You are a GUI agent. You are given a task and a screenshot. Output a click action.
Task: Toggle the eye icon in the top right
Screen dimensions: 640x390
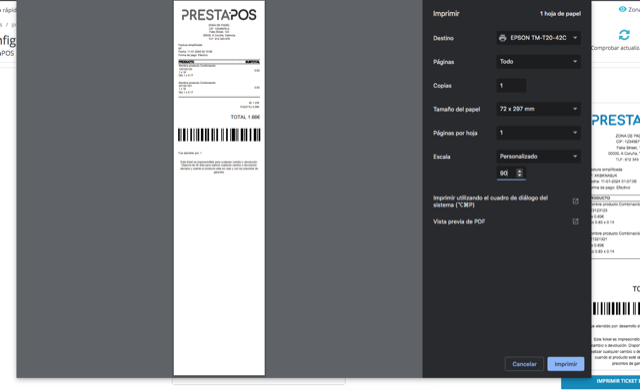click(x=622, y=9)
